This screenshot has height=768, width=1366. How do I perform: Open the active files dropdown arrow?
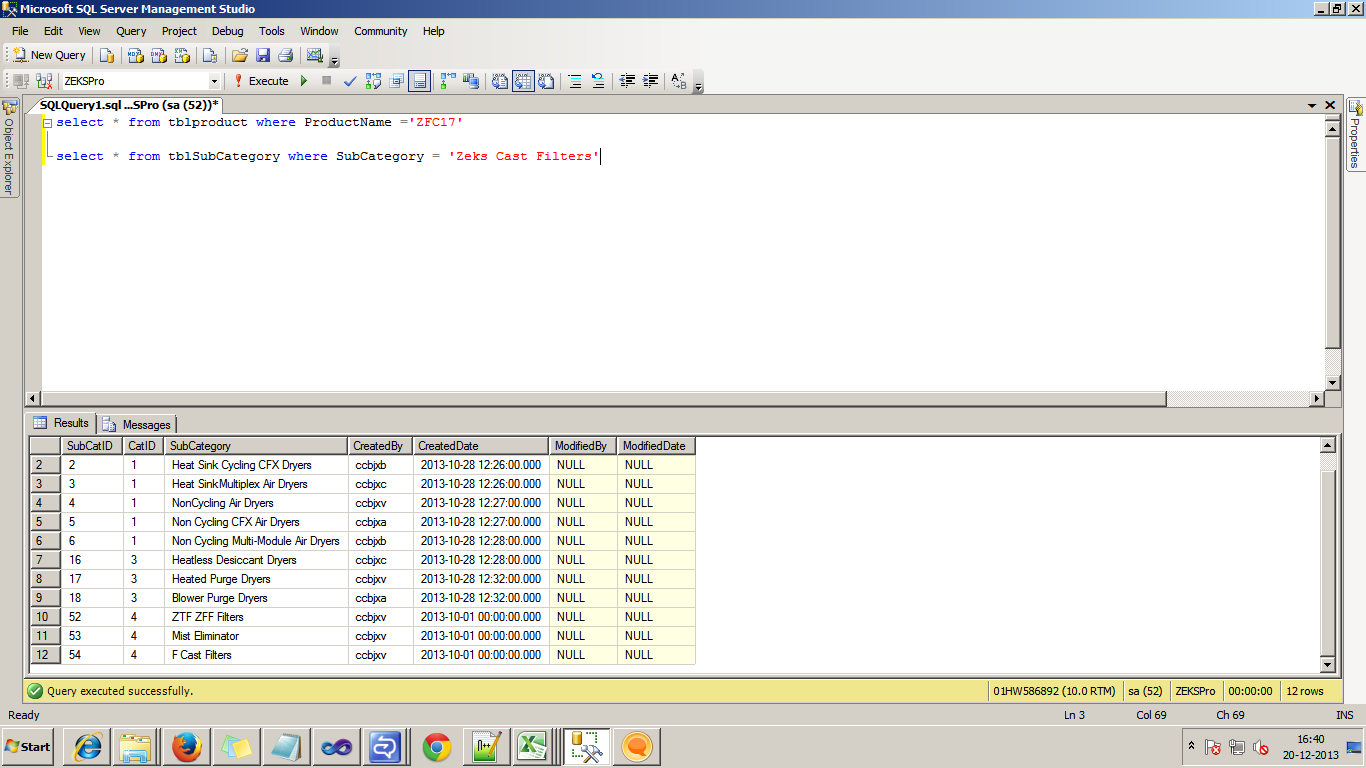click(1312, 105)
